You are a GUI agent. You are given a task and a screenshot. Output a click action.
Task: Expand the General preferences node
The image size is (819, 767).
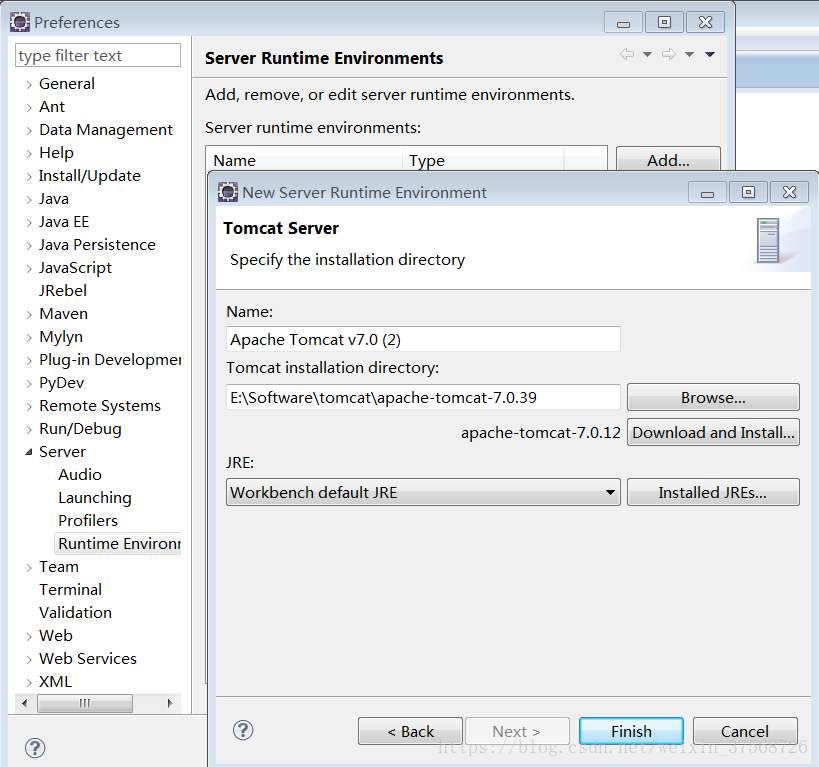point(29,85)
